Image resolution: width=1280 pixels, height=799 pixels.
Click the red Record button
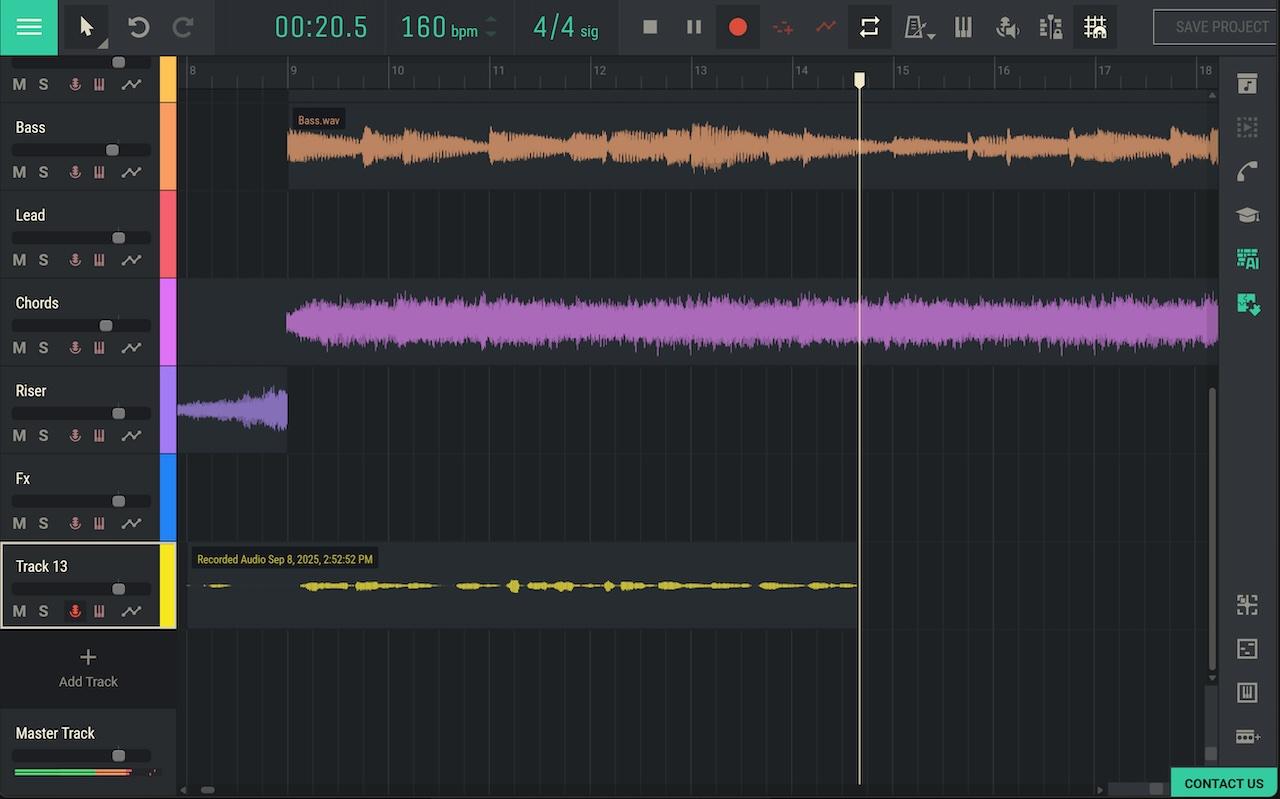click(x=738, y=27)
